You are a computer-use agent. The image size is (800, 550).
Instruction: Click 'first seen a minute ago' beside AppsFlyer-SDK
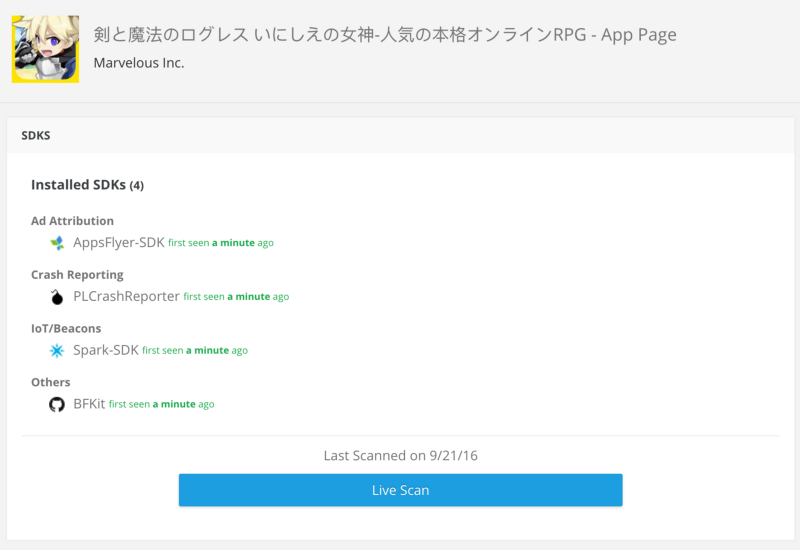click(x=221, y=243)
